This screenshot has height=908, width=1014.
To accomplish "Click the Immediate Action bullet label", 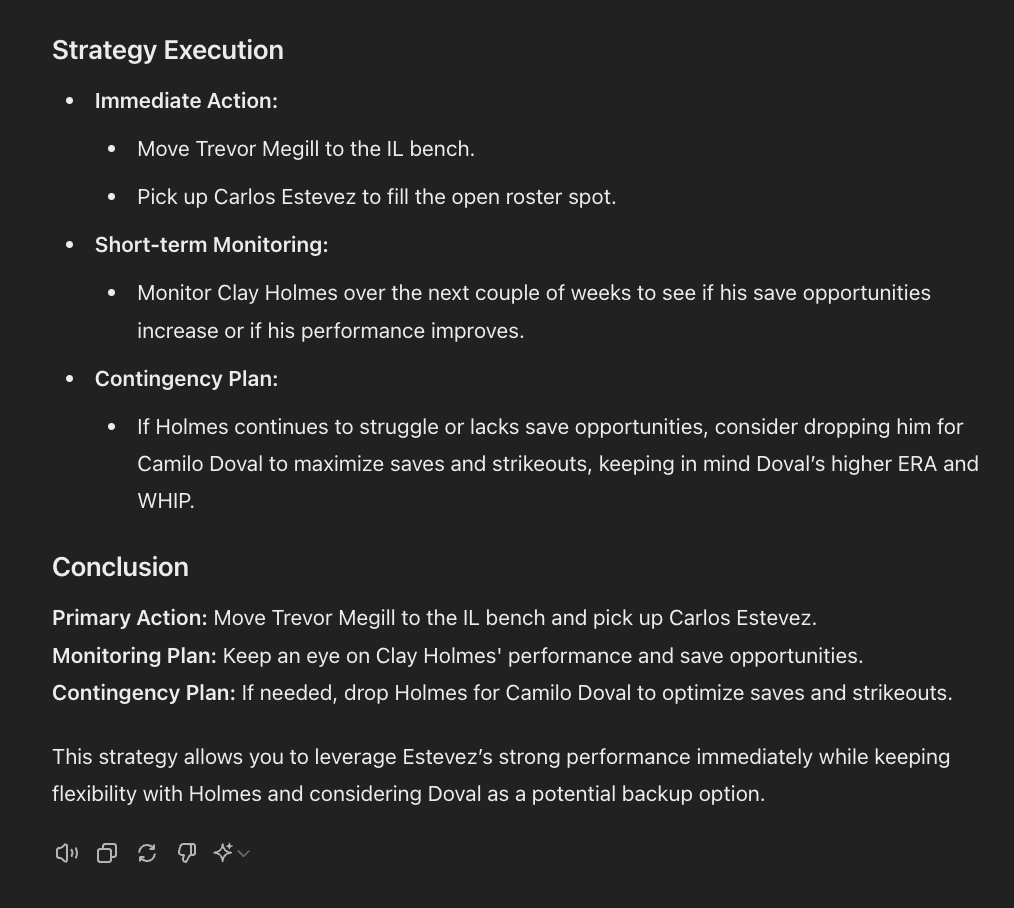I will (186, 101).
